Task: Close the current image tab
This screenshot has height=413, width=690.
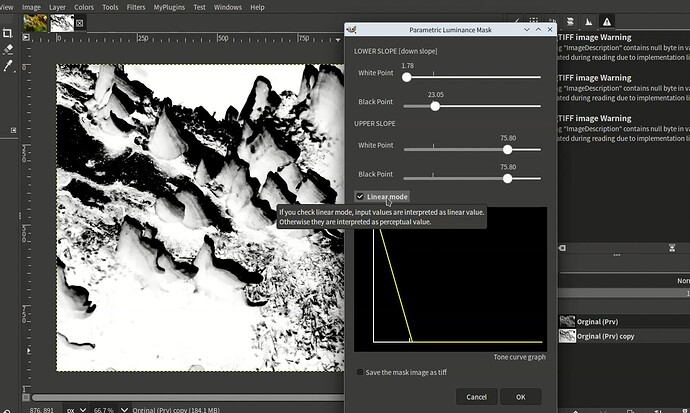Action: coord(80,23)
